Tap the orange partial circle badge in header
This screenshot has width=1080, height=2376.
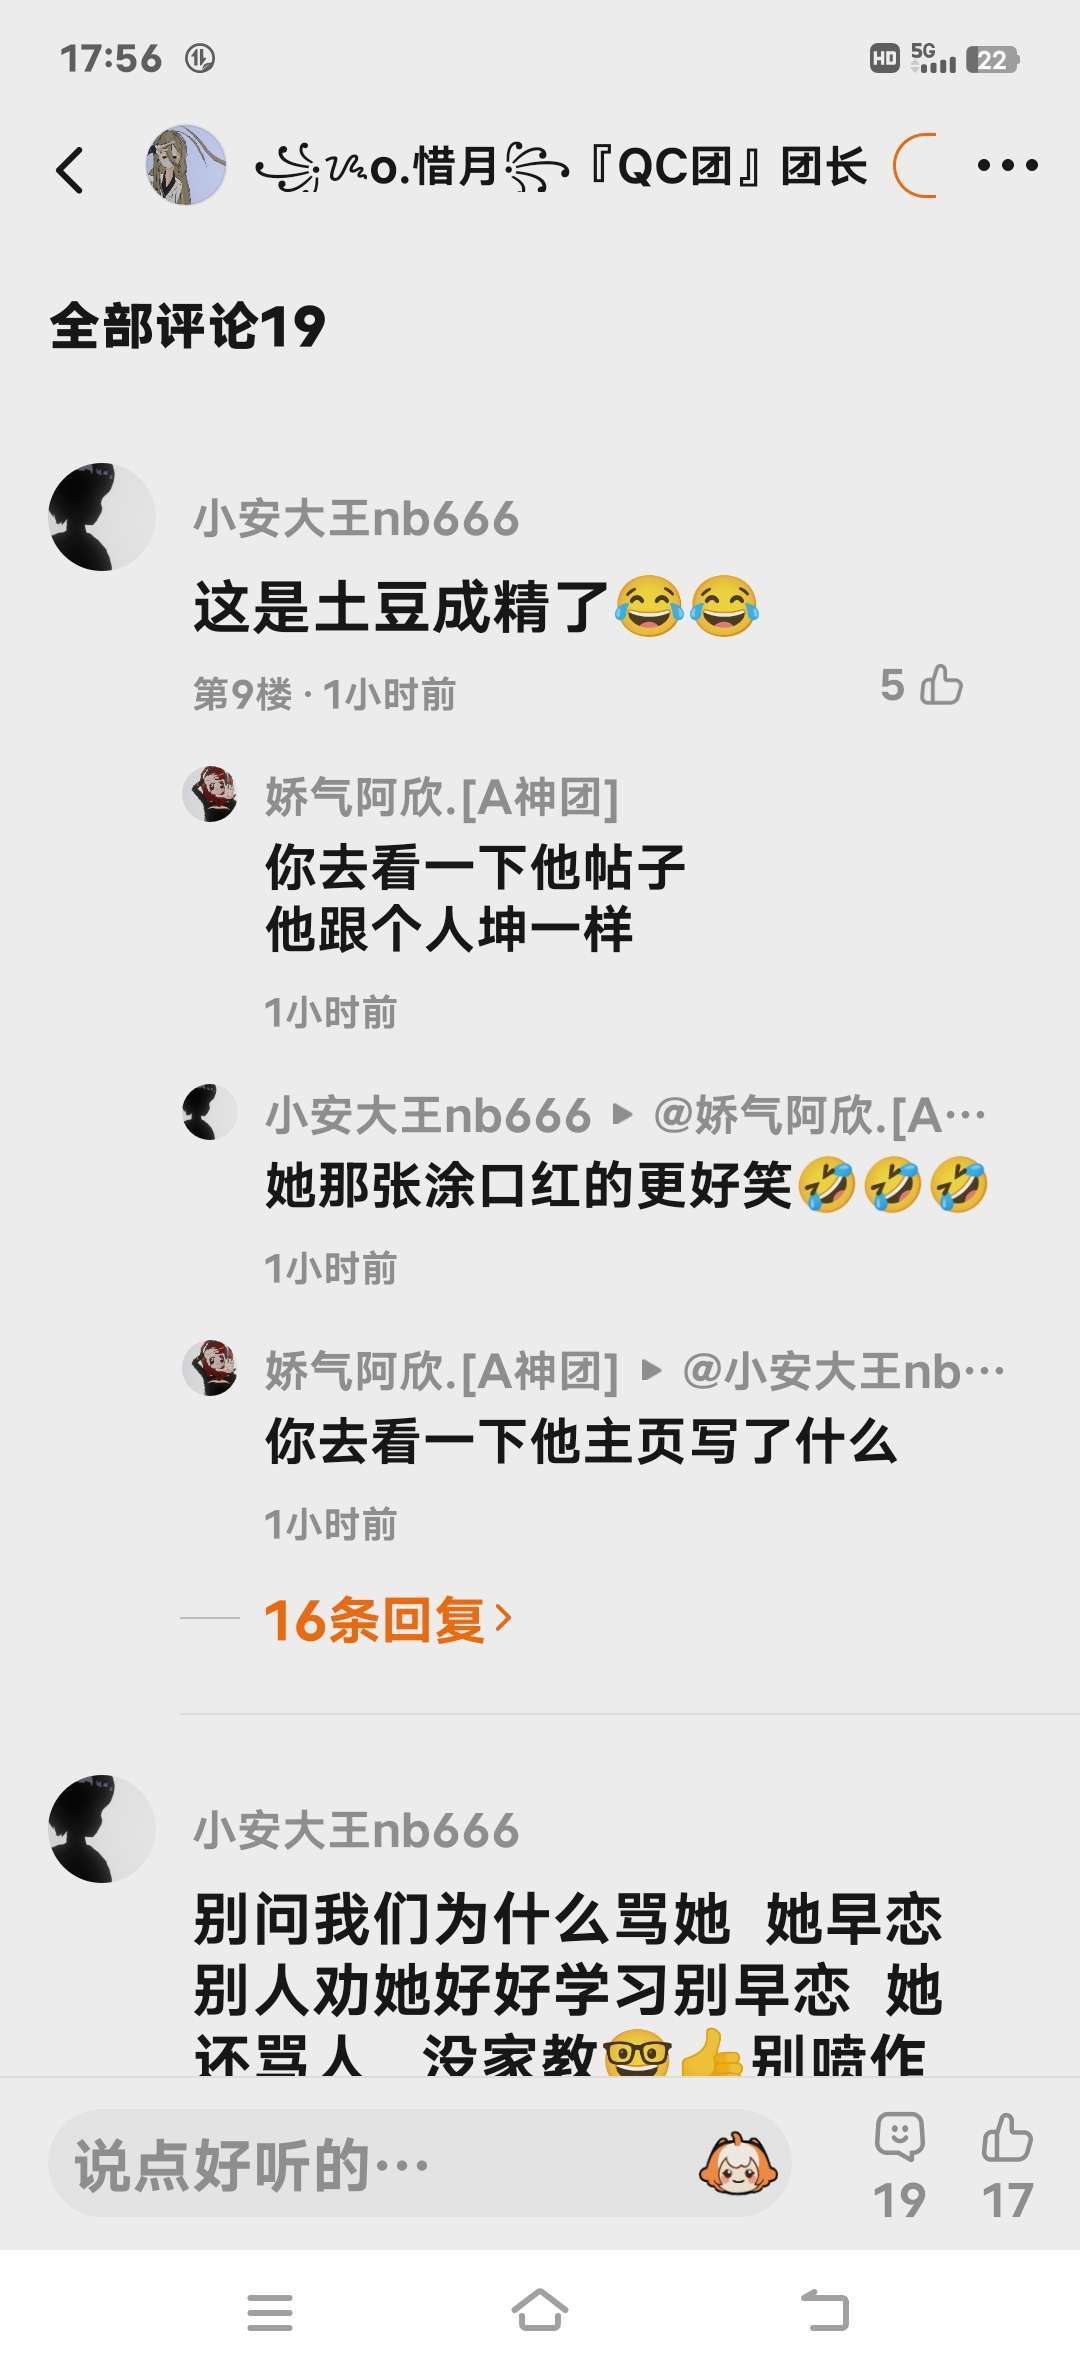click(x=914, y=166)
